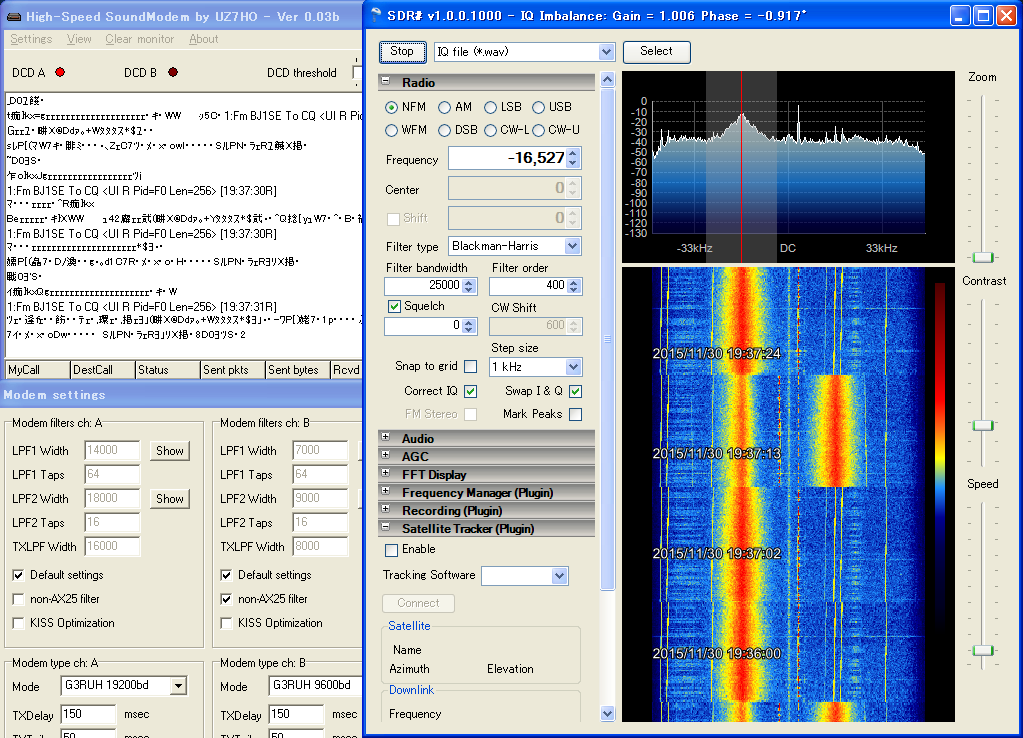The height and width of the screenshot is (738, 1023).
Task: Expand Frequency Manager (Plugin) section
Action: point(386,491)
